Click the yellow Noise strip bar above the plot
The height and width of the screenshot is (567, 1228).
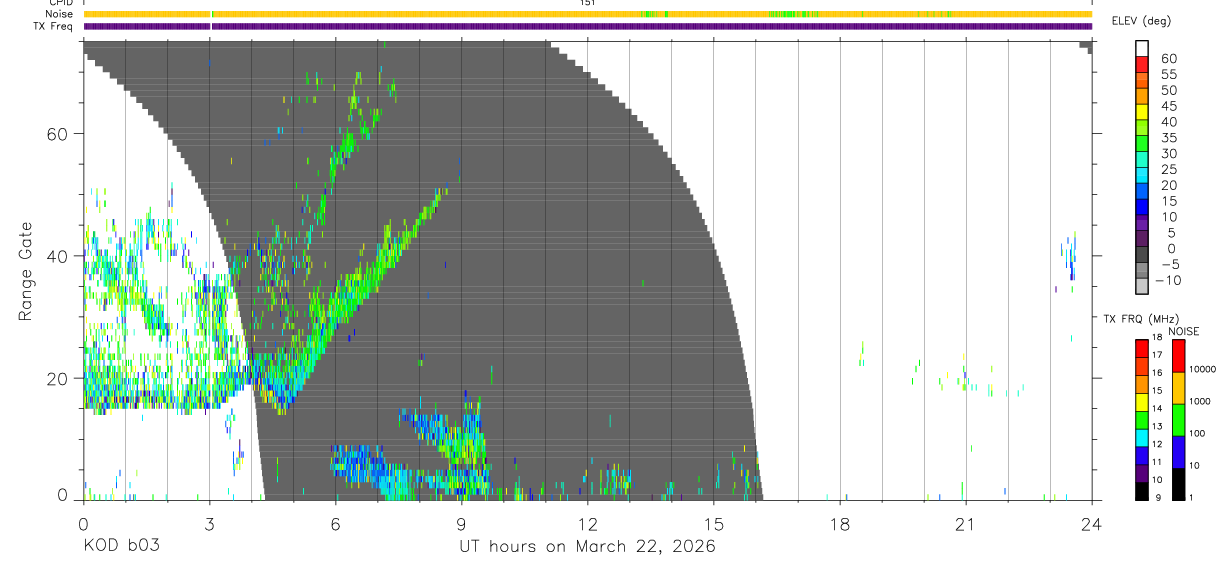(x=587, y=14)
